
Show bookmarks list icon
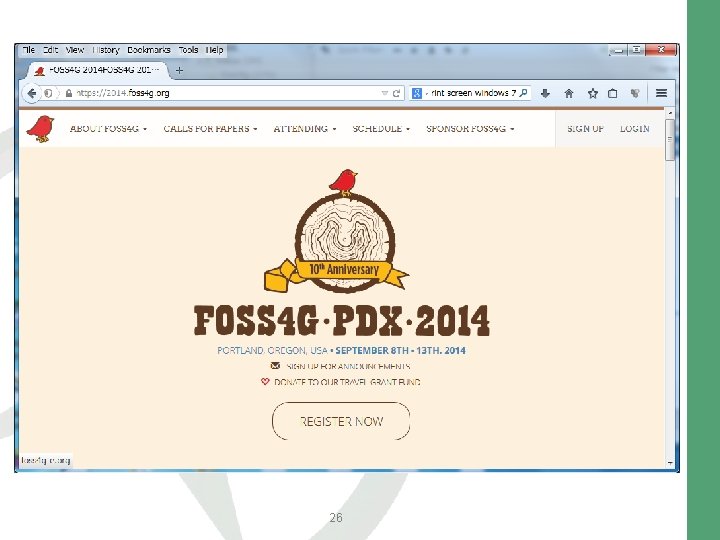(613, 93)
